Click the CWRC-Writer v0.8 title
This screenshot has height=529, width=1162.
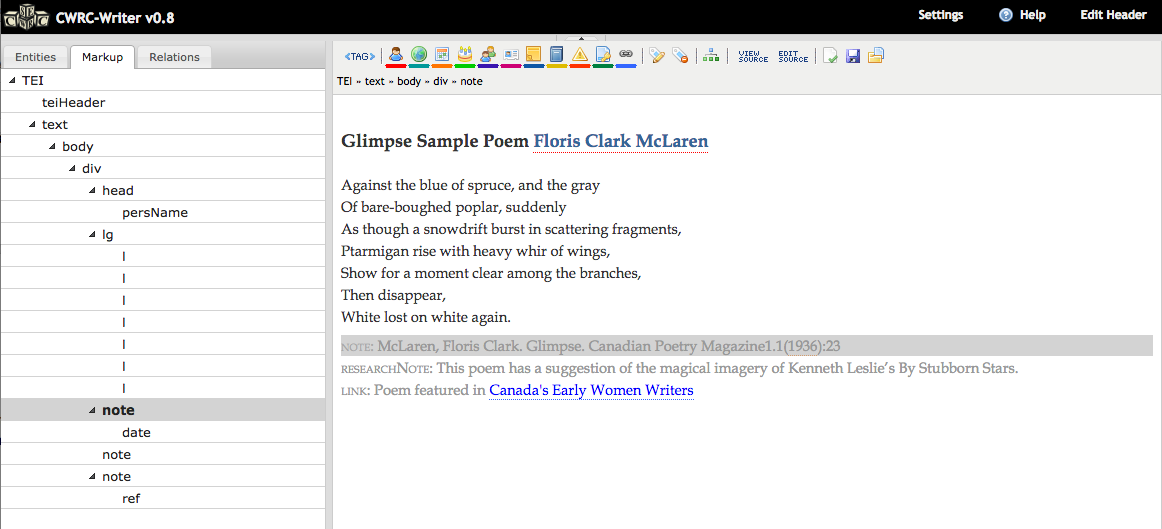point(115,18)
